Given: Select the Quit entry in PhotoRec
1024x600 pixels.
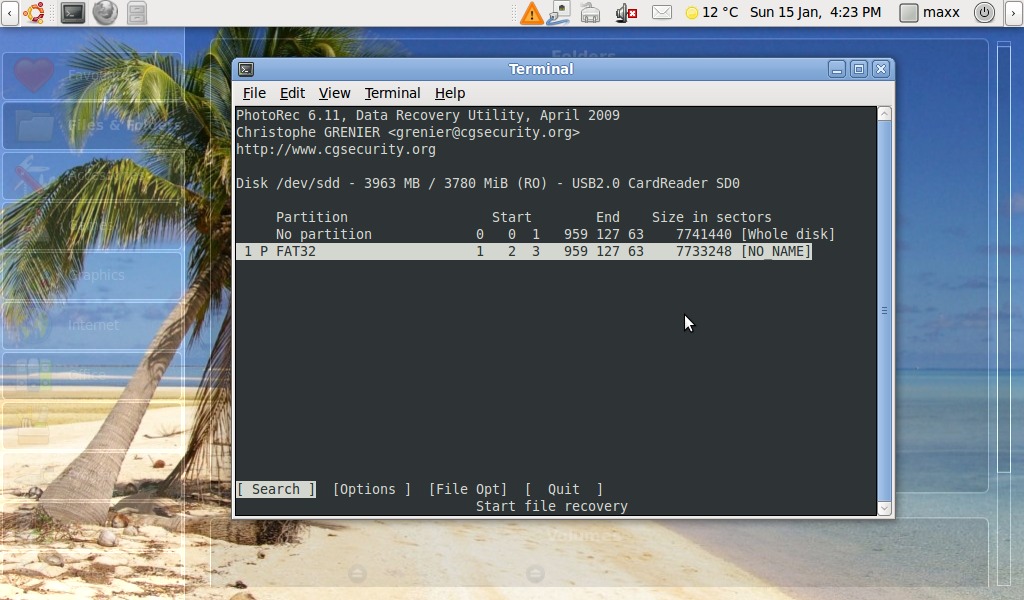Looking at the screenshot, I should pos(564,489).
